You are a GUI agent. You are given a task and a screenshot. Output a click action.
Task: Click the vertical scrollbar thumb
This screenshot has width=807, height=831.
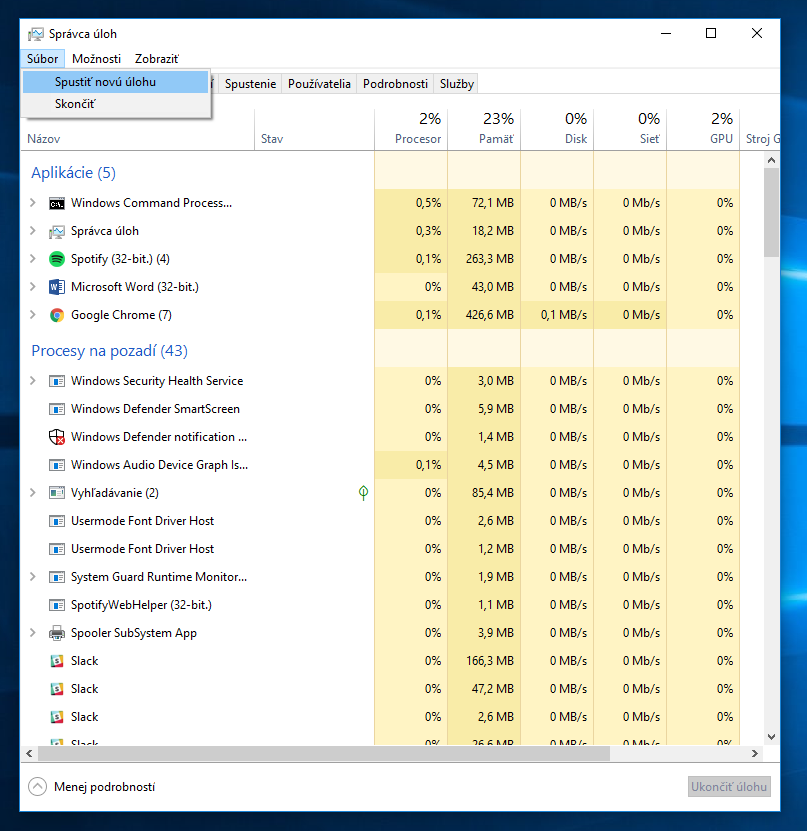pos(771,213)
